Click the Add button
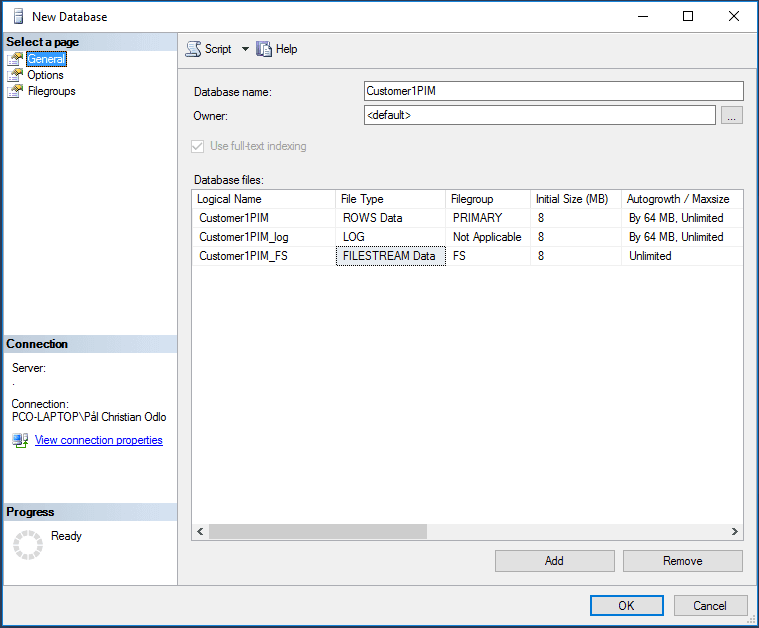 (555, 561)
